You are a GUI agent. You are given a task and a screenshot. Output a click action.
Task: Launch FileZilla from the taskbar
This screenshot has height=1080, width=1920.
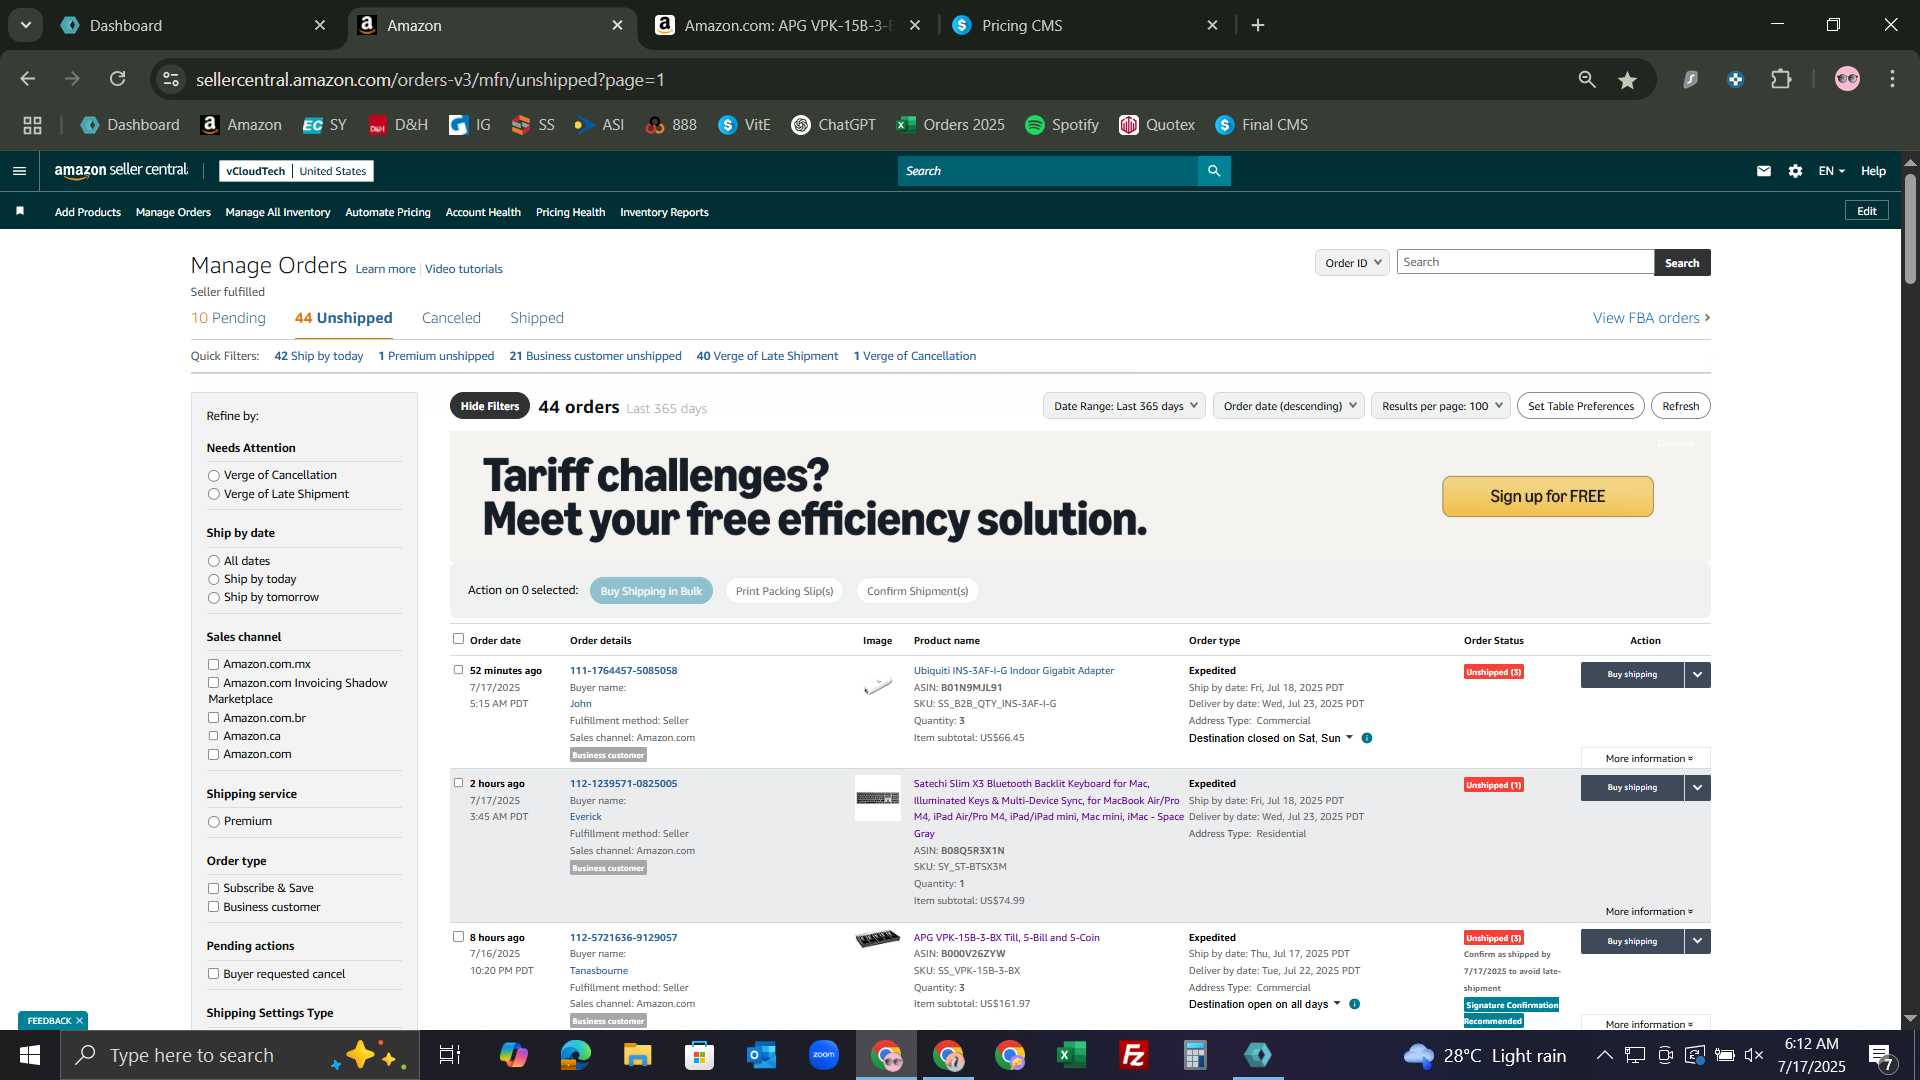(1133, 1055)
